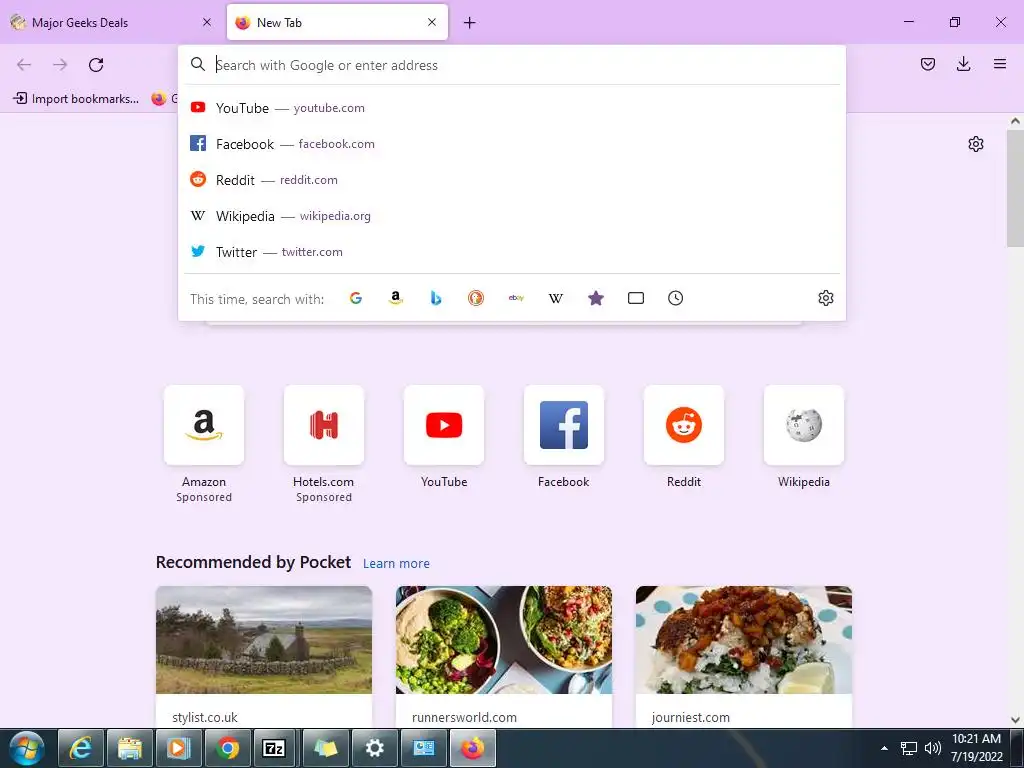Select the New Tab tab

click(338, 22)
